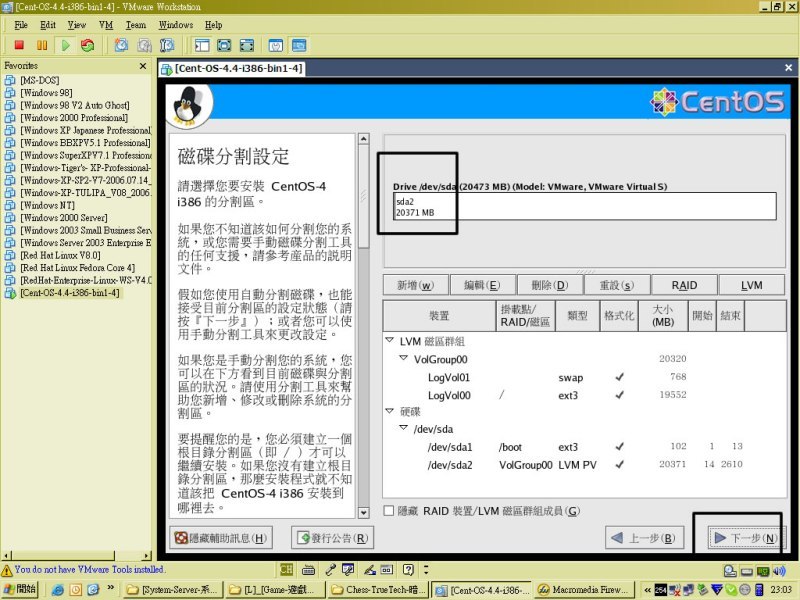
Task: Open the Edit menu
Action: coord(47,25)
